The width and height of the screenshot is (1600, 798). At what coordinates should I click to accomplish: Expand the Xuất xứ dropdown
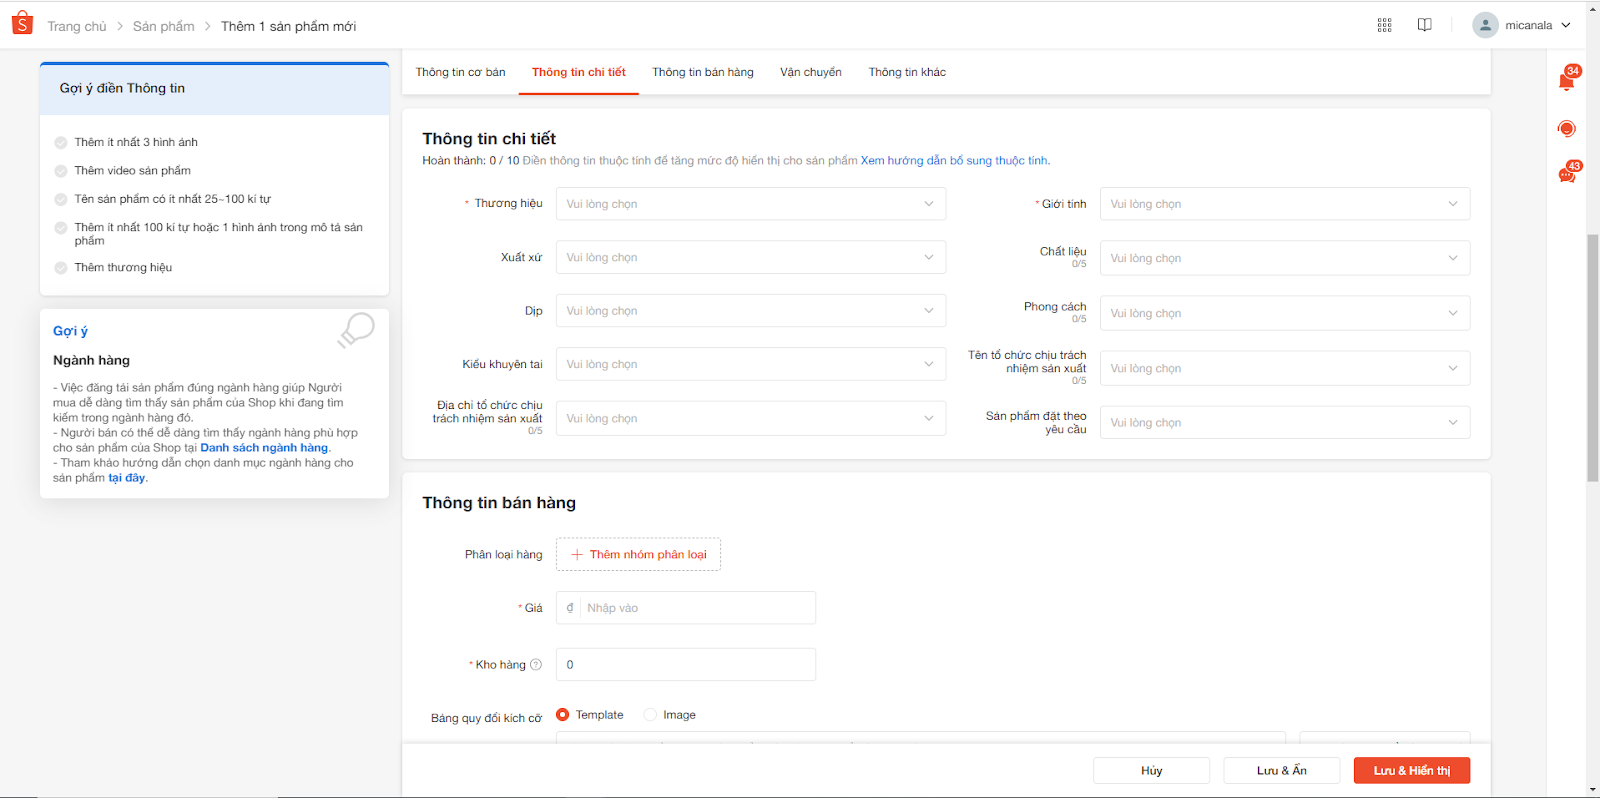[750, 258]
